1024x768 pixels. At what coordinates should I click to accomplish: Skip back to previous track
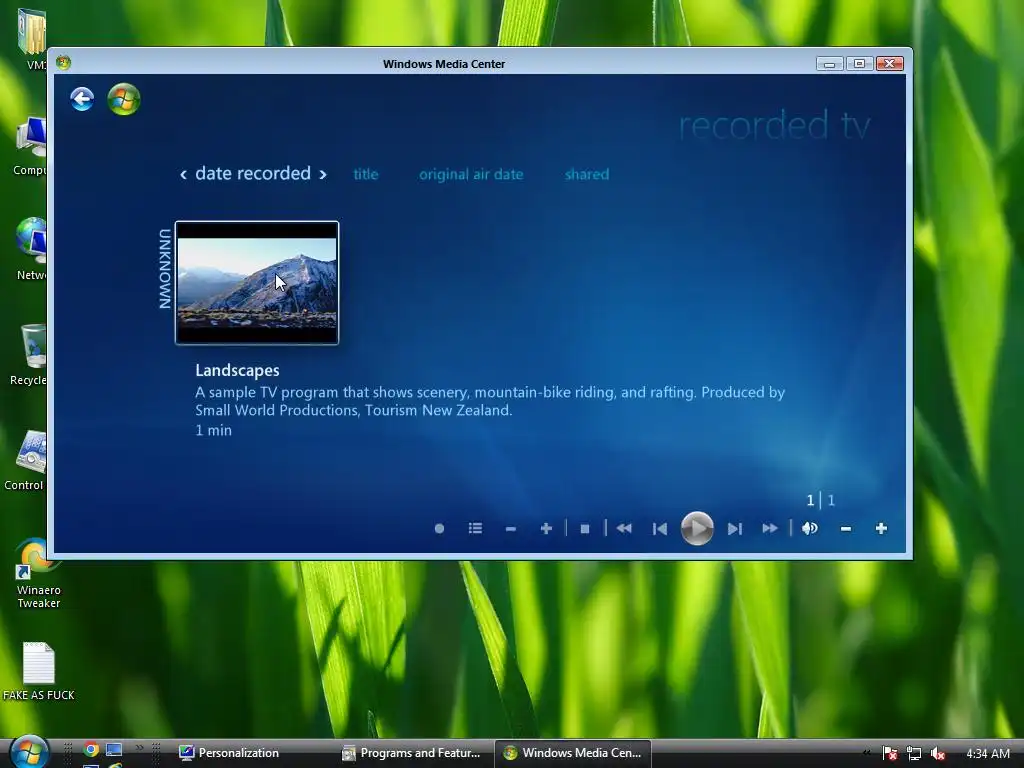(x=660, y=529)
